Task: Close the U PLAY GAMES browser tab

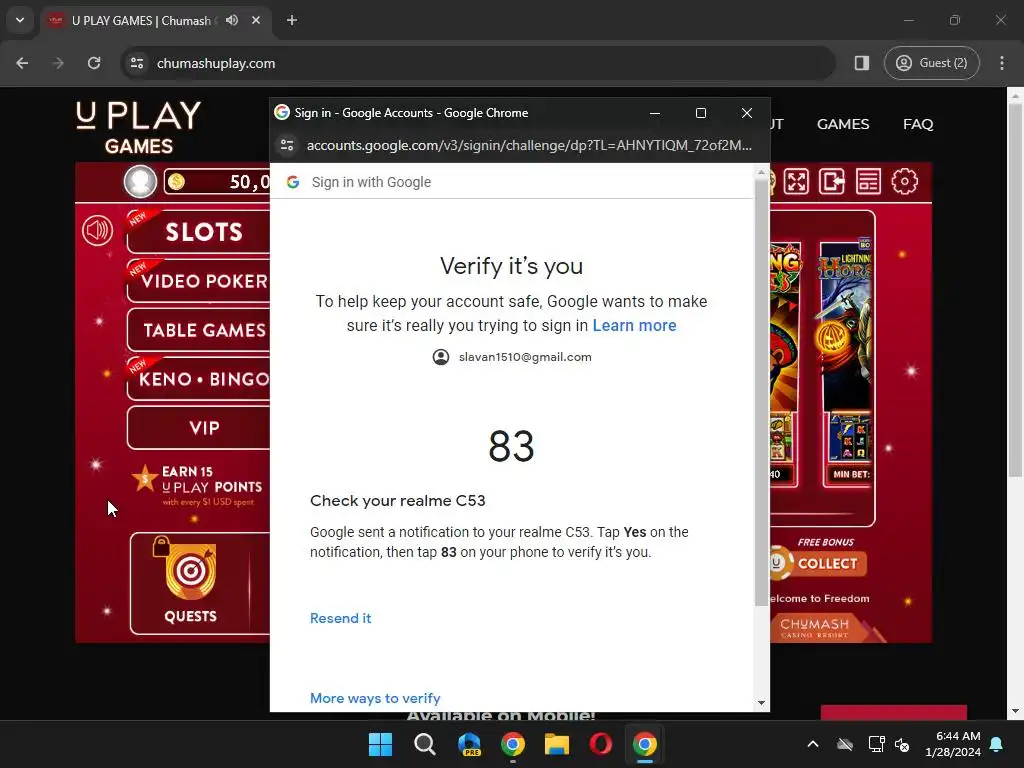Action: click(256, 20)
